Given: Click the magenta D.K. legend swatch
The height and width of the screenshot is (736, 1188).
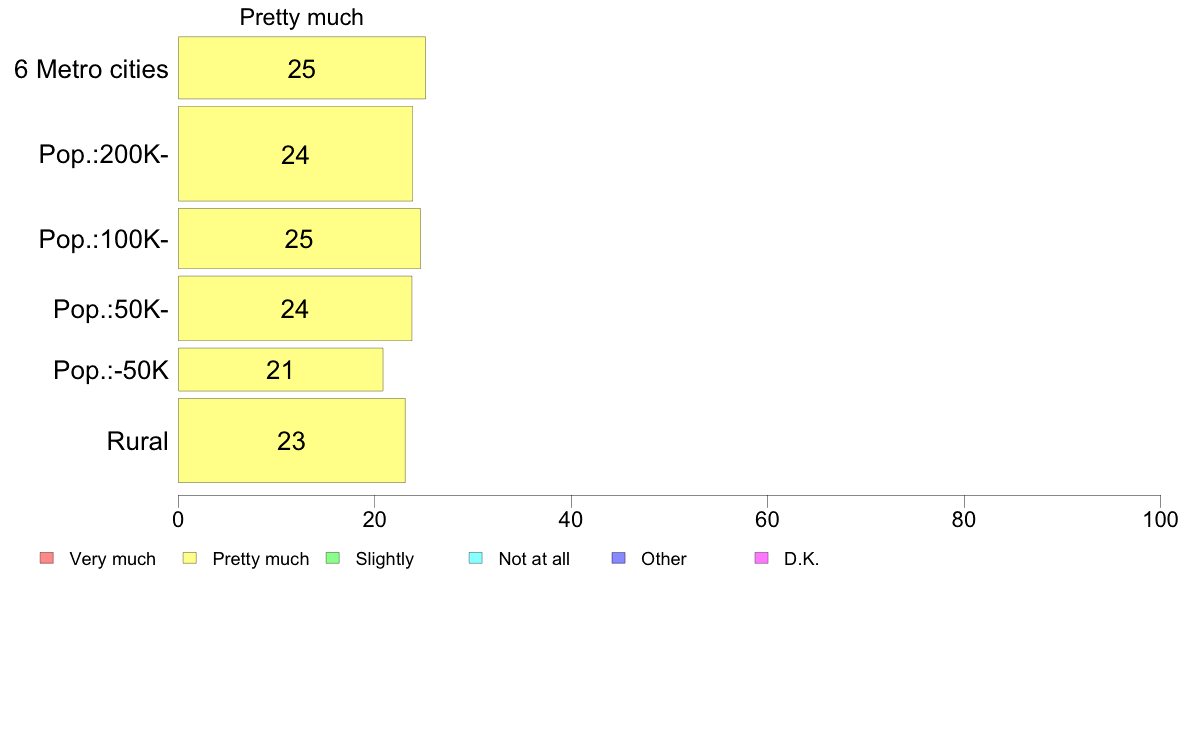Looking at the screenshot, I should 762,559.
